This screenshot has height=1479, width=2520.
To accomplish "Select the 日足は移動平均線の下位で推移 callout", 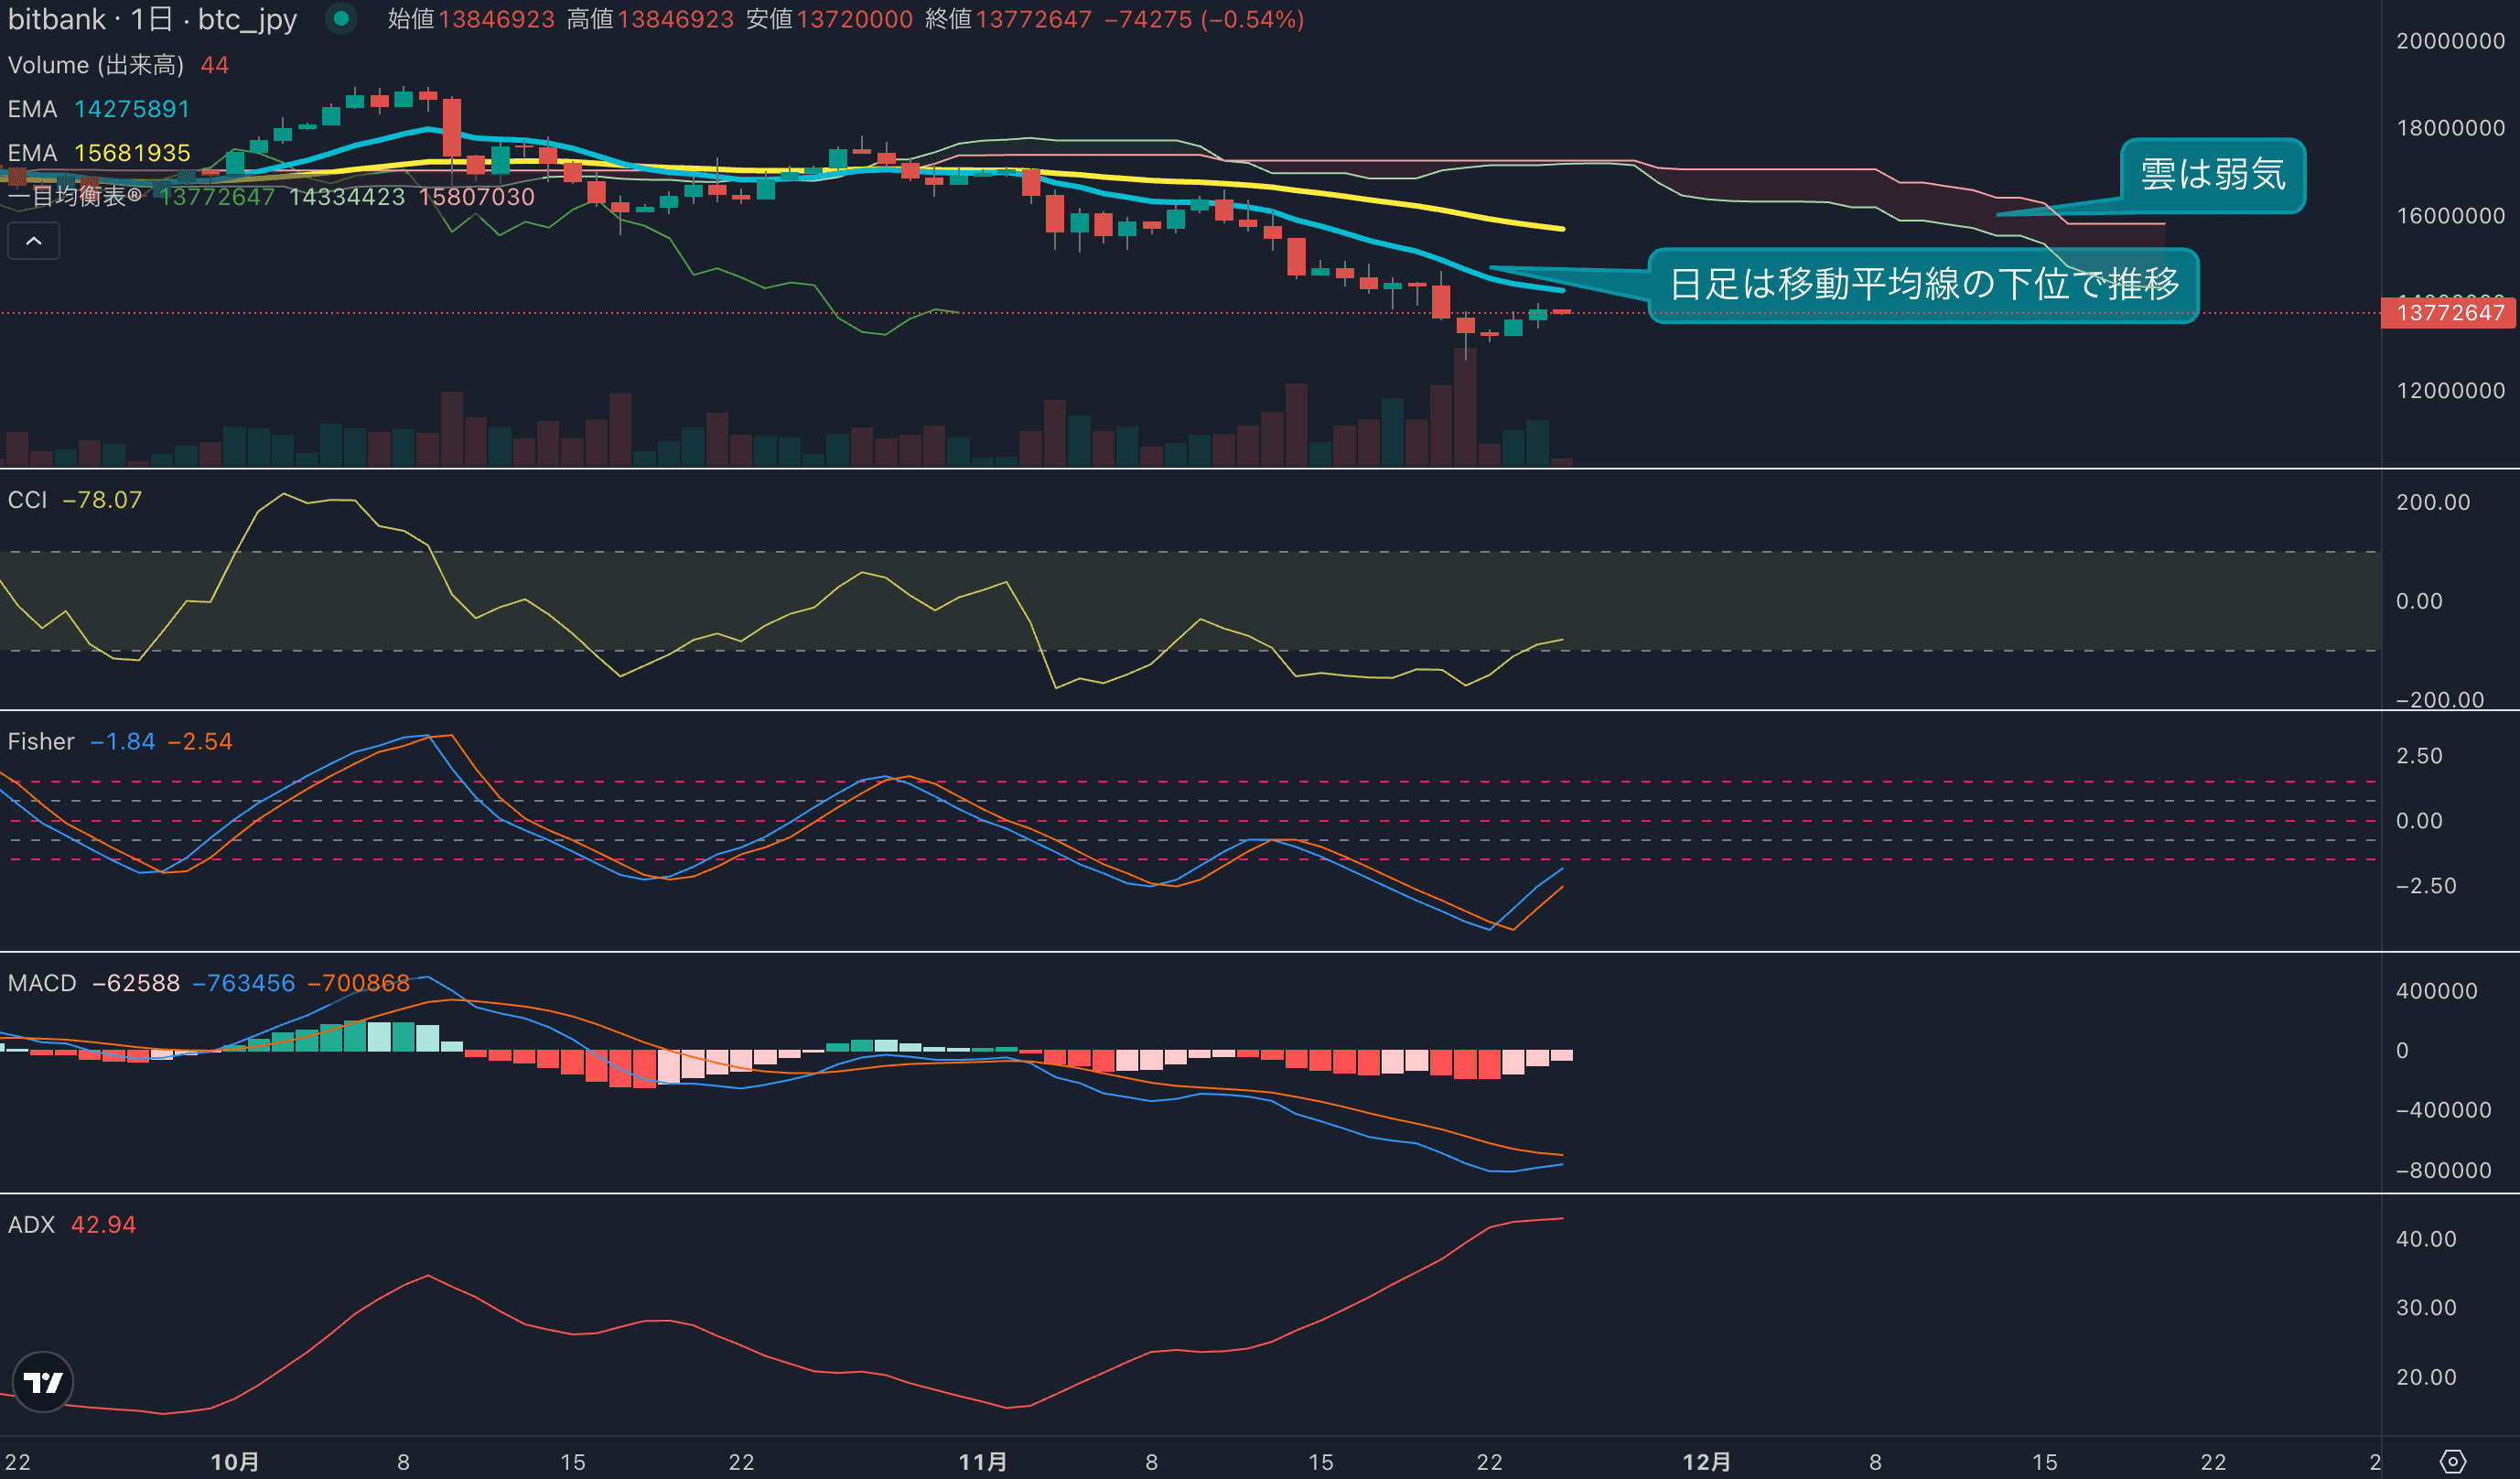I will [x=1923, y=285].
